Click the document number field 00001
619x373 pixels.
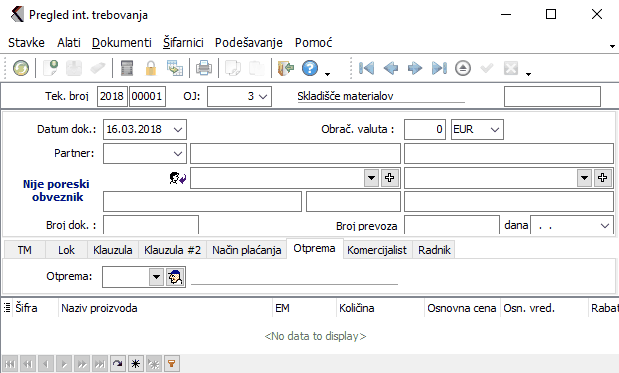(147, 97)
